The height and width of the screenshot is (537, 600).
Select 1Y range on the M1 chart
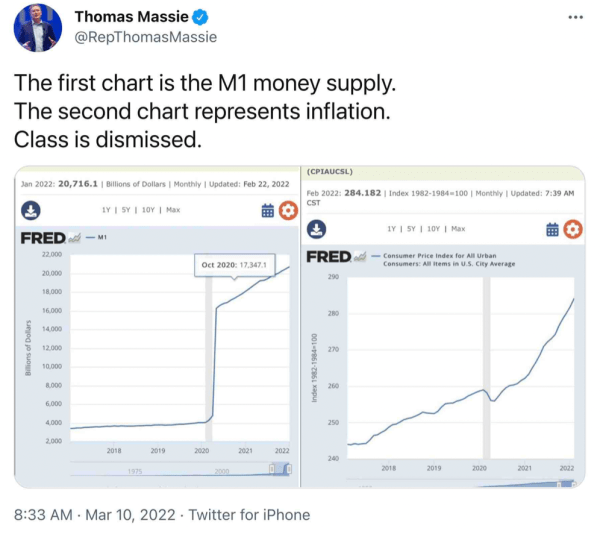[x=106, y=210]
